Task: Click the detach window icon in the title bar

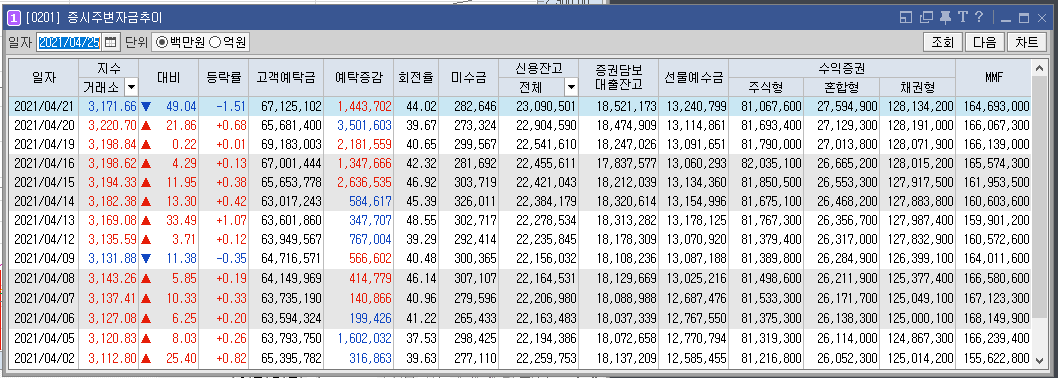Action: coord(926,18)
